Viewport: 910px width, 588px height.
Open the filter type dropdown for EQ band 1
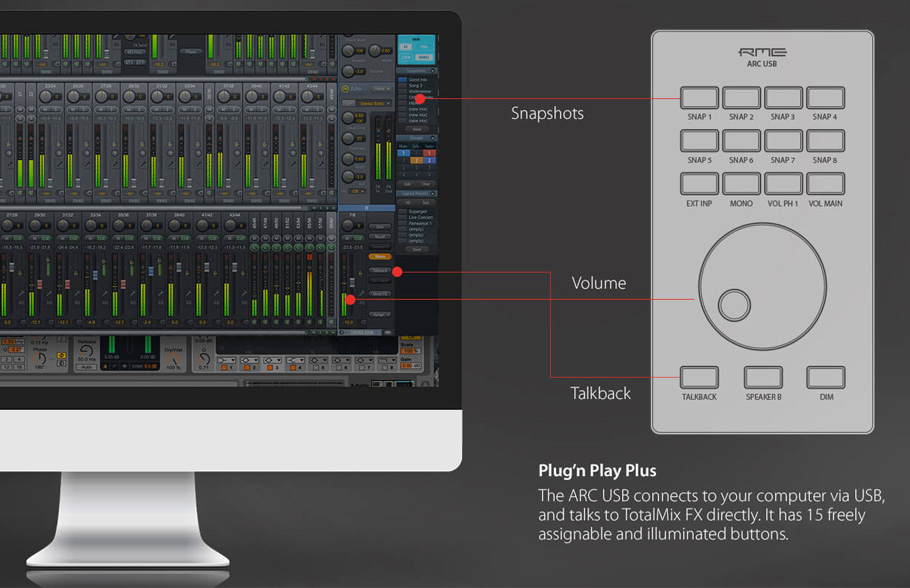226,360
